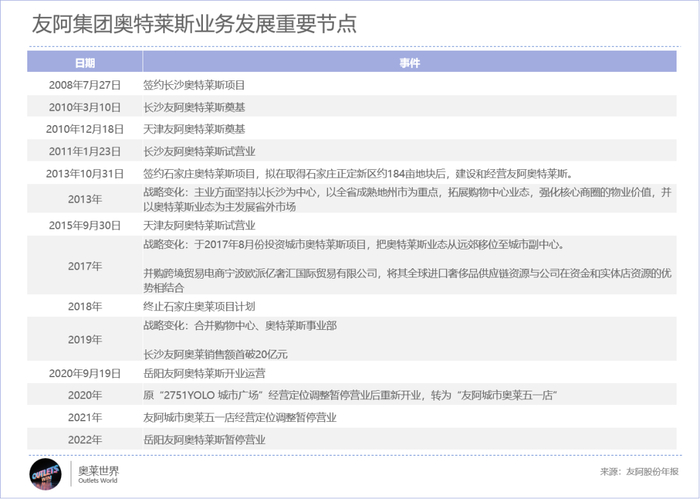
Task: Click date cell 2020年9月19日
Action: tap(85, 373)
